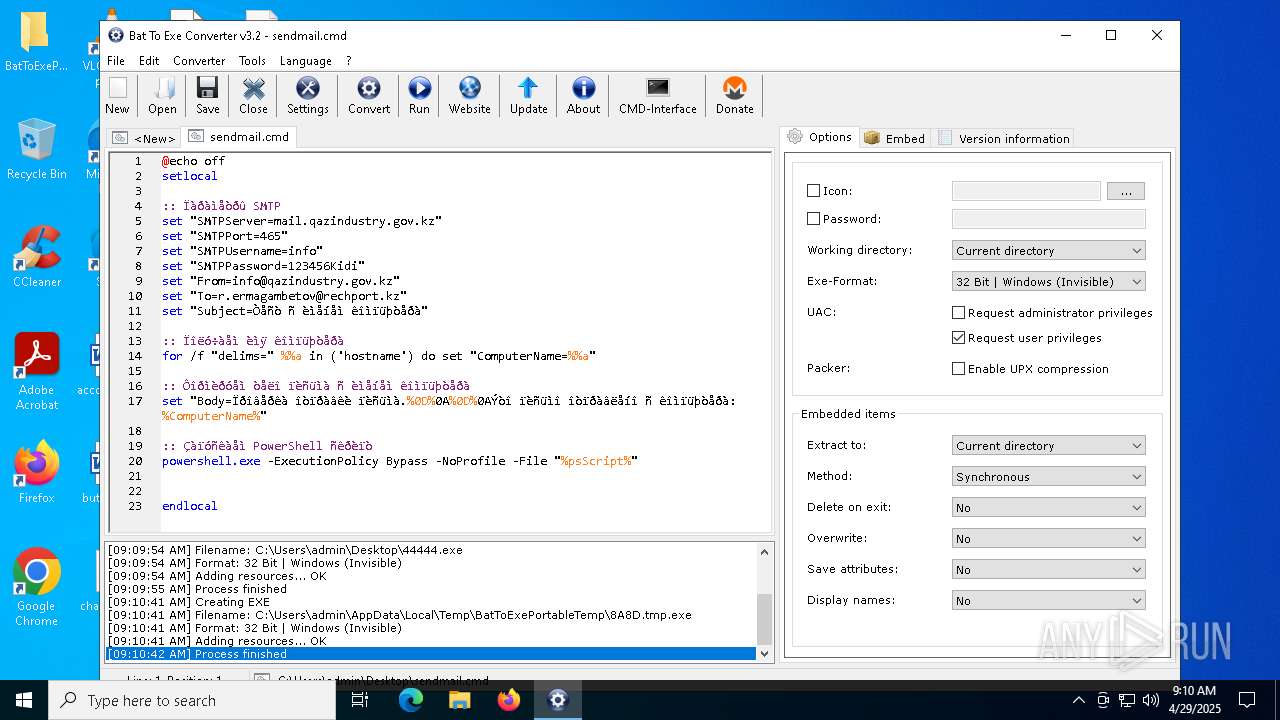Select Google Chrome desktop shortcut
Image resolution: width=1280 pixels, height=720 pixels.
tap(37, 588)
